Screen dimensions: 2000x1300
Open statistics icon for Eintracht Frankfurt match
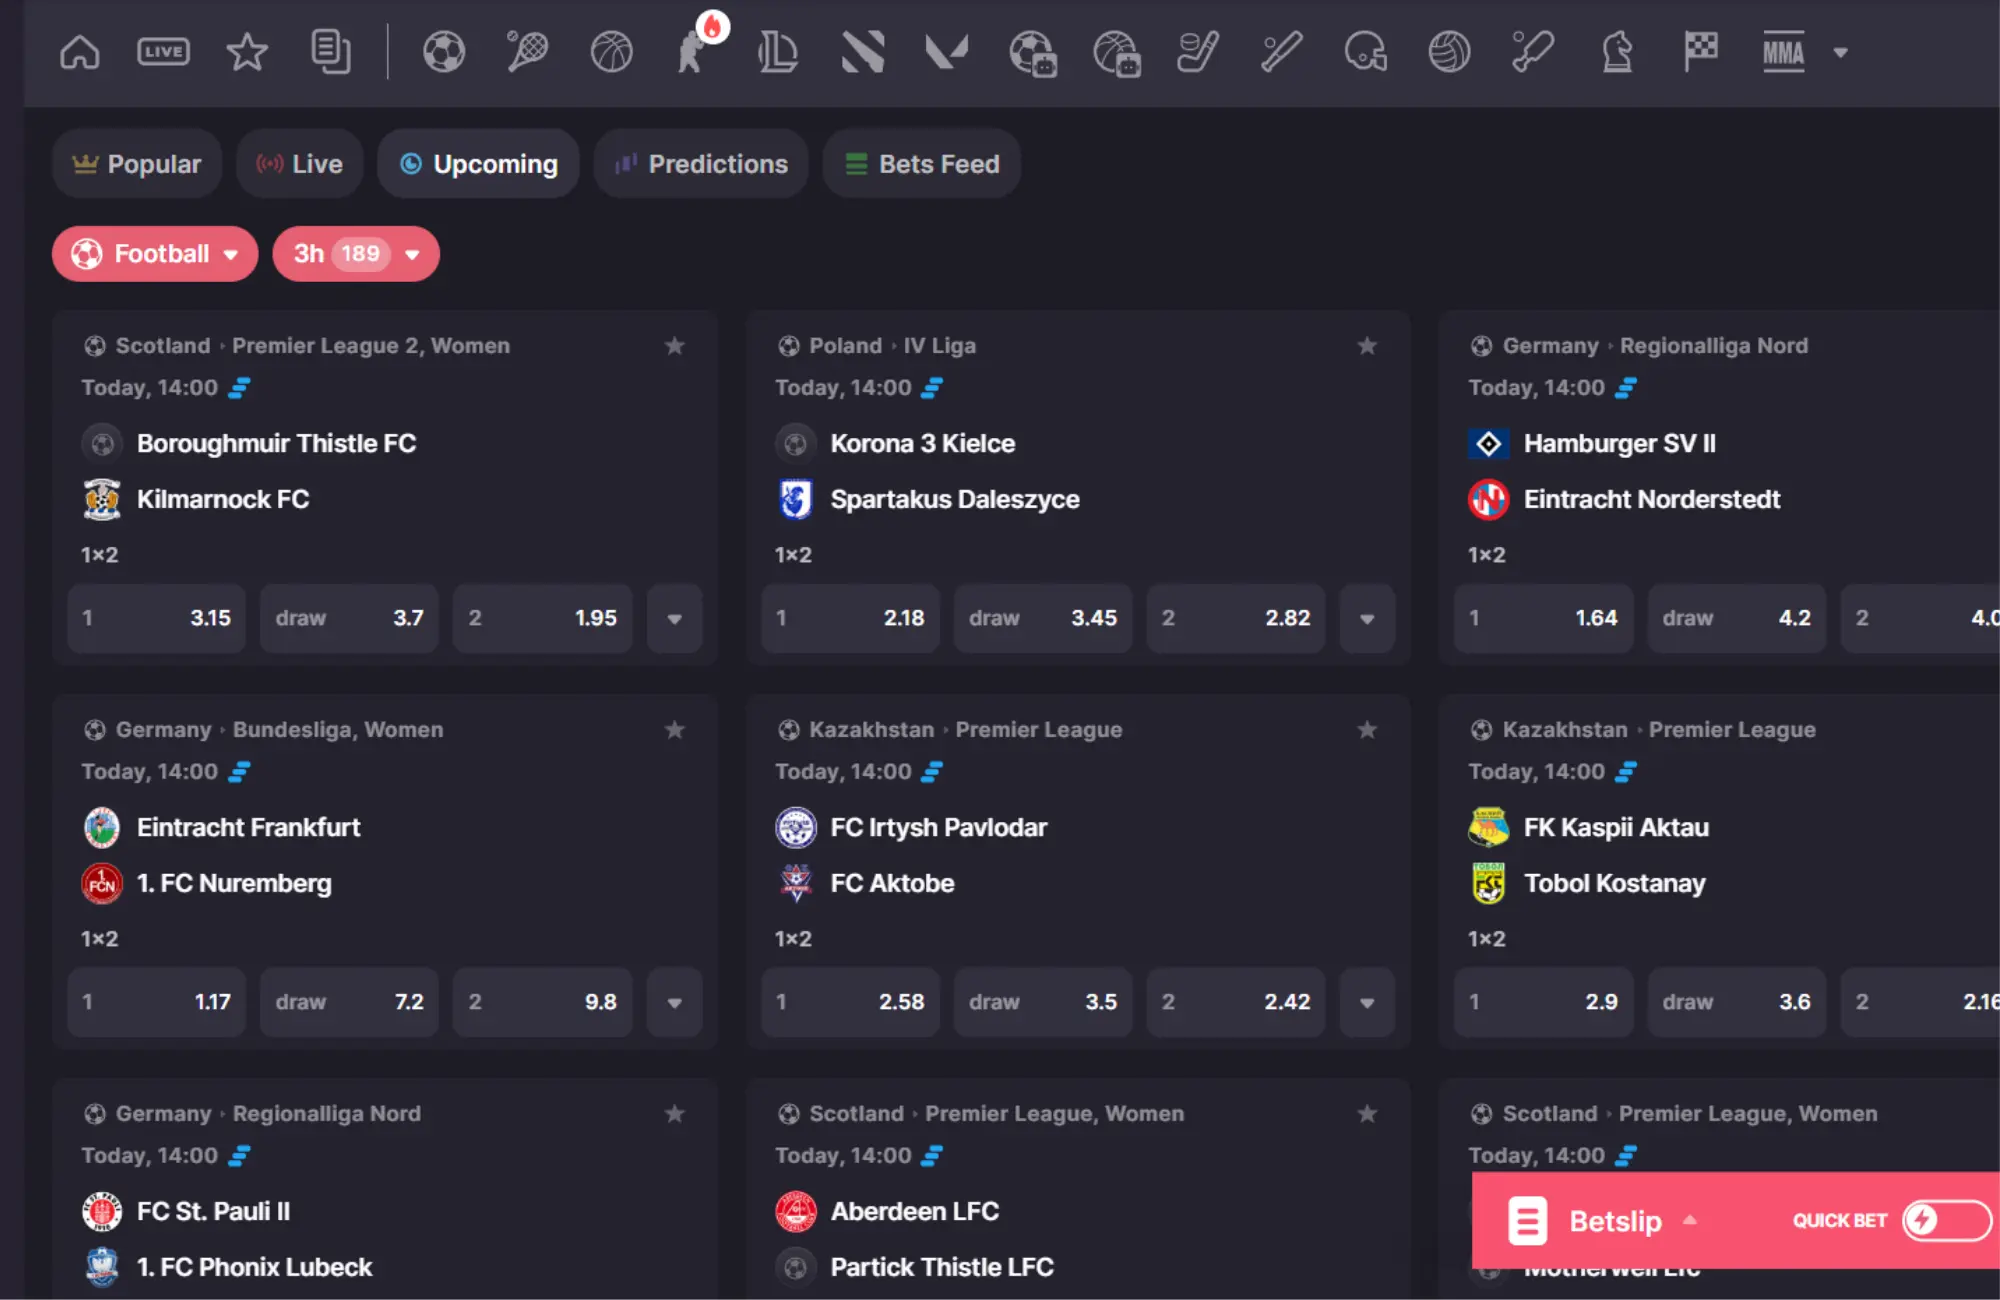click(x=240, y=772)
